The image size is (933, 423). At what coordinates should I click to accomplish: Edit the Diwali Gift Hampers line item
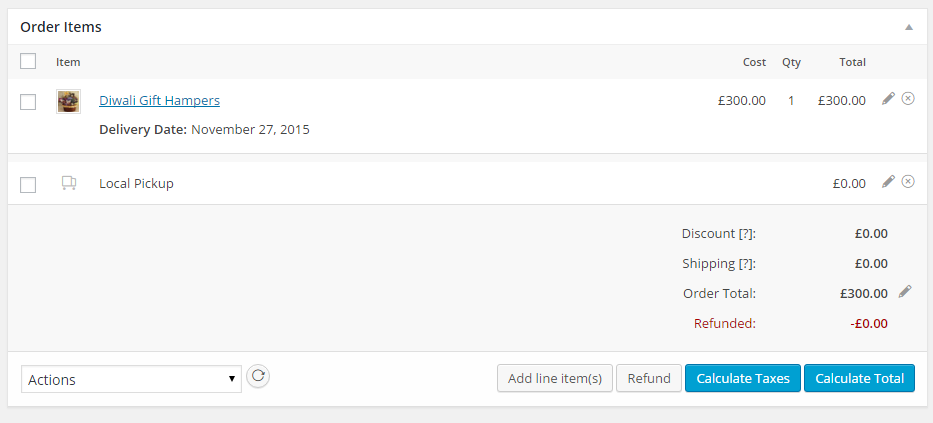click(888, 99)
